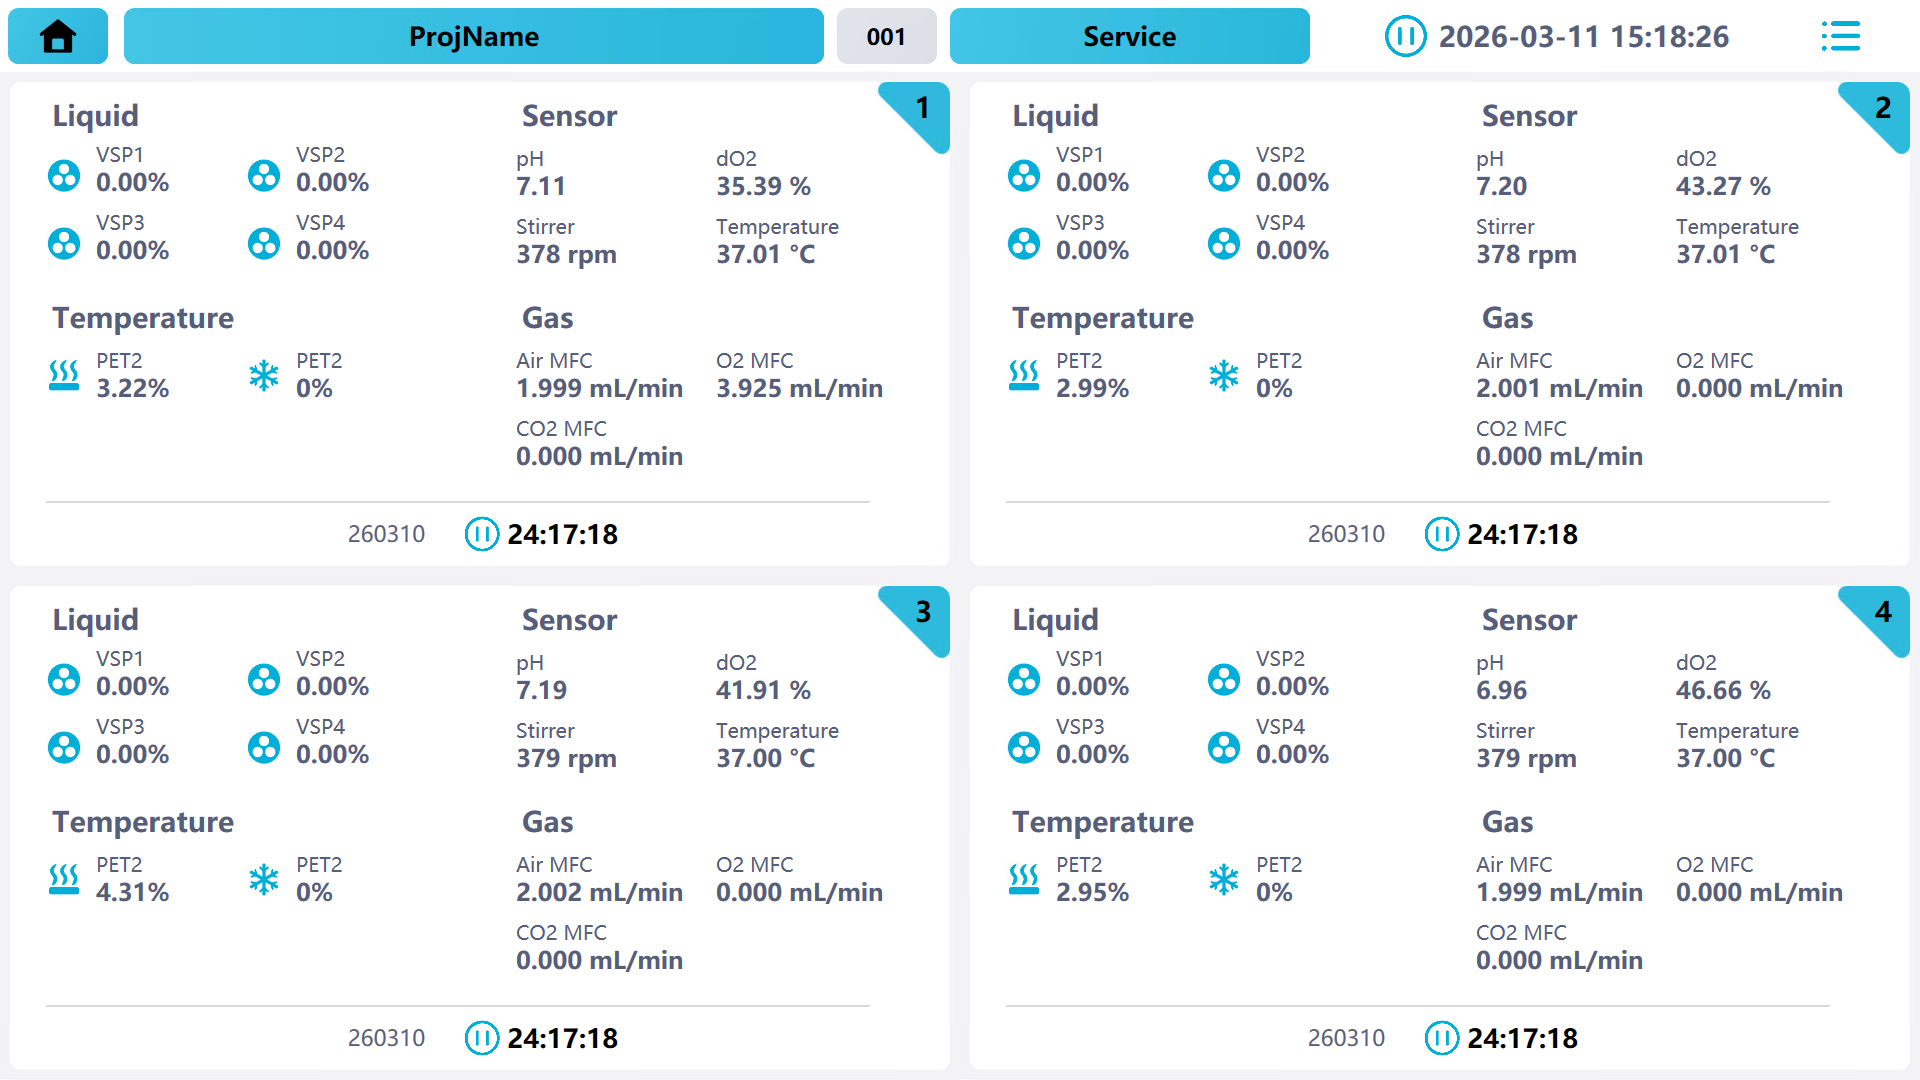Toggle pause on reactor 2 timer
Screen dimensions: 1920x1080
pos(1441,534)
